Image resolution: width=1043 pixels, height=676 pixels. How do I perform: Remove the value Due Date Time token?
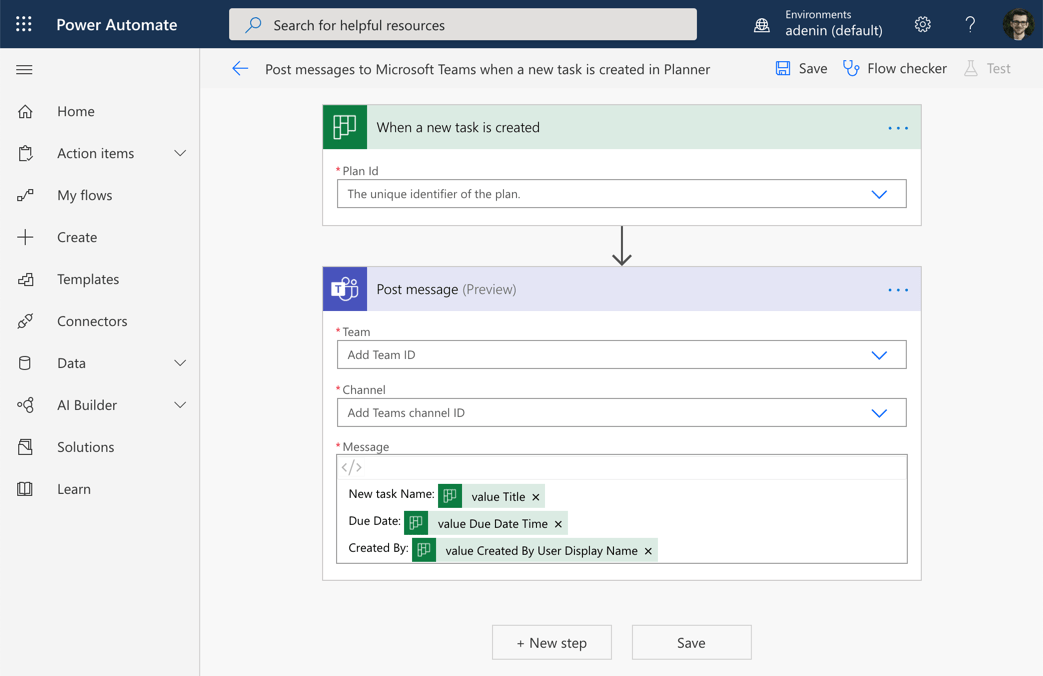558,524
